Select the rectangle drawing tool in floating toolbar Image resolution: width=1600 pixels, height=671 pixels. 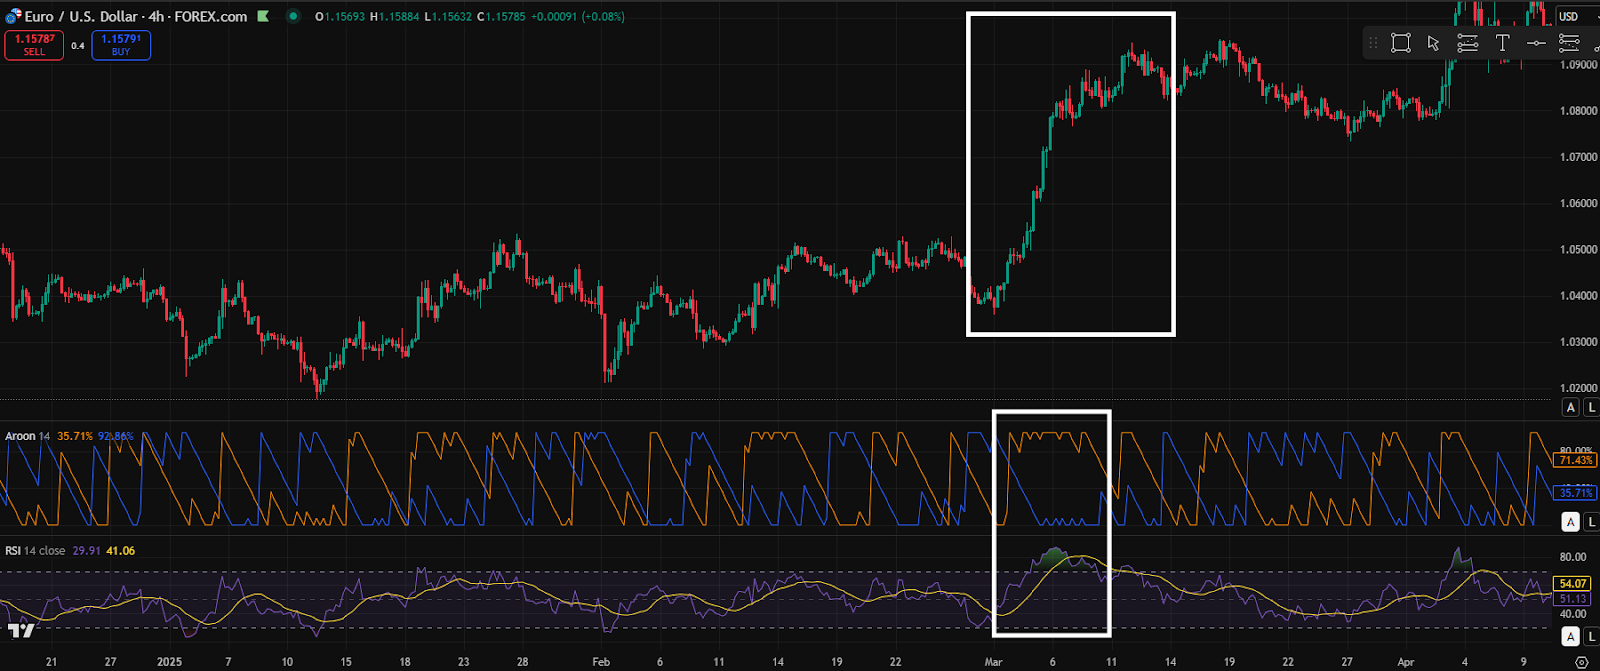pos(1400,43)
